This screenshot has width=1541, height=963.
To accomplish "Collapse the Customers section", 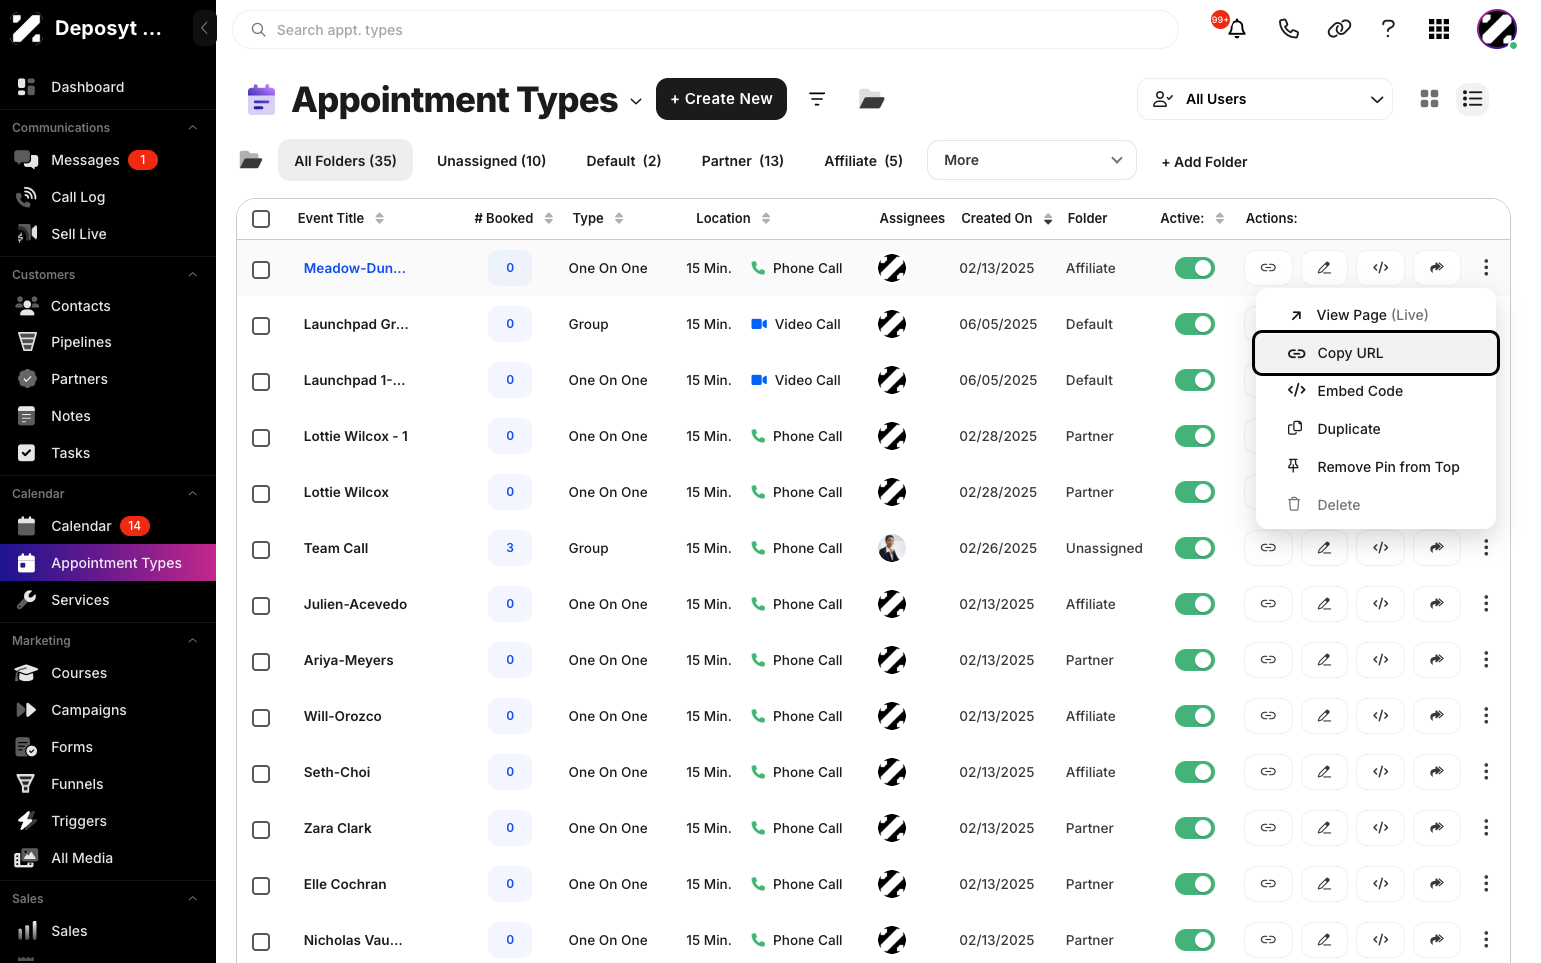I will [193, 275].
